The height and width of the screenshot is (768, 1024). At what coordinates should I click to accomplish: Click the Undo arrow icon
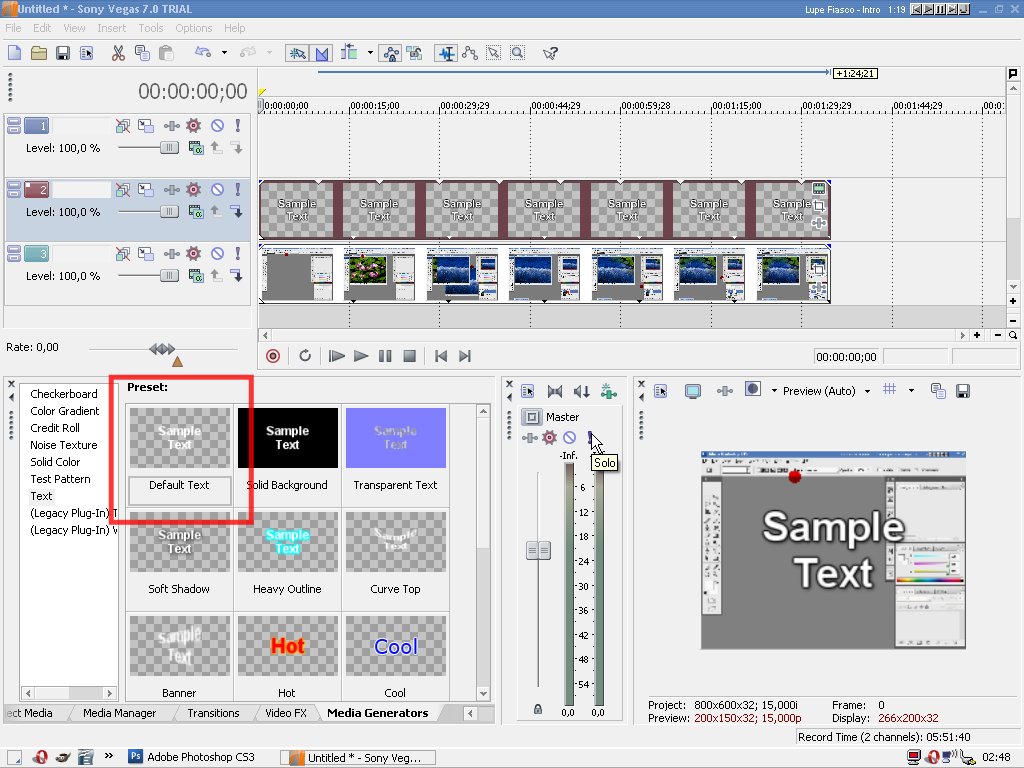pyautogui.click(x=203, y=53)
